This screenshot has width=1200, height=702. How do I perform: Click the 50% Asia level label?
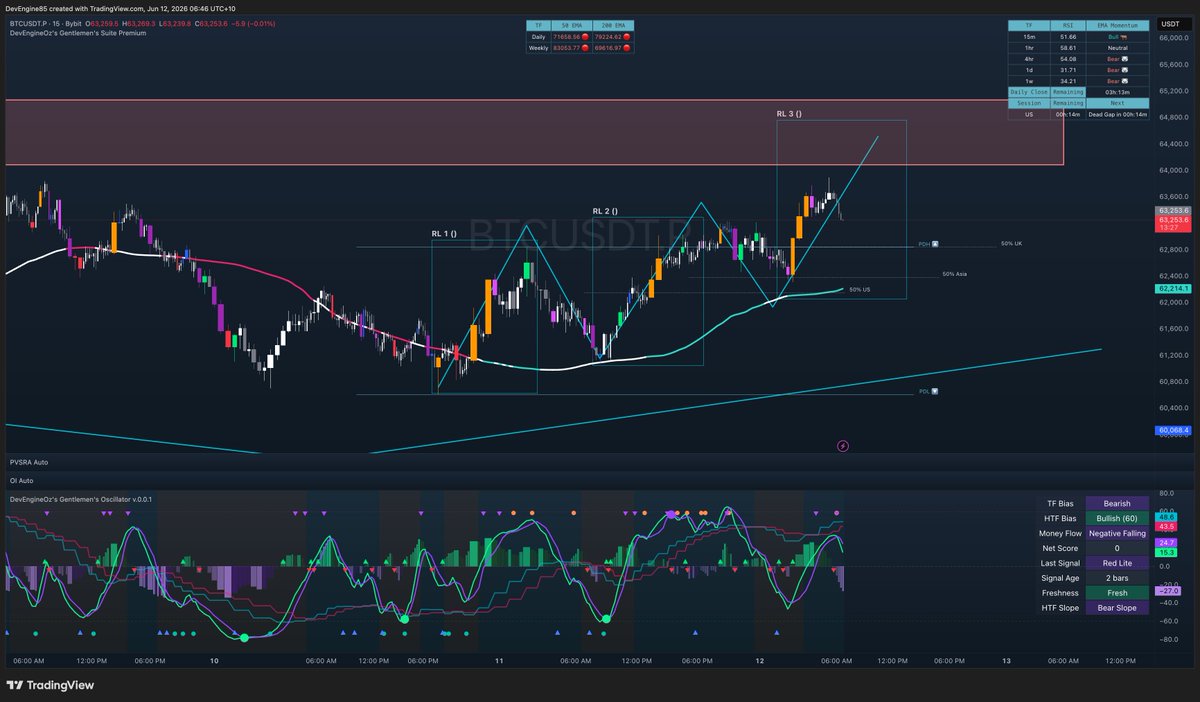pos(954,274)
